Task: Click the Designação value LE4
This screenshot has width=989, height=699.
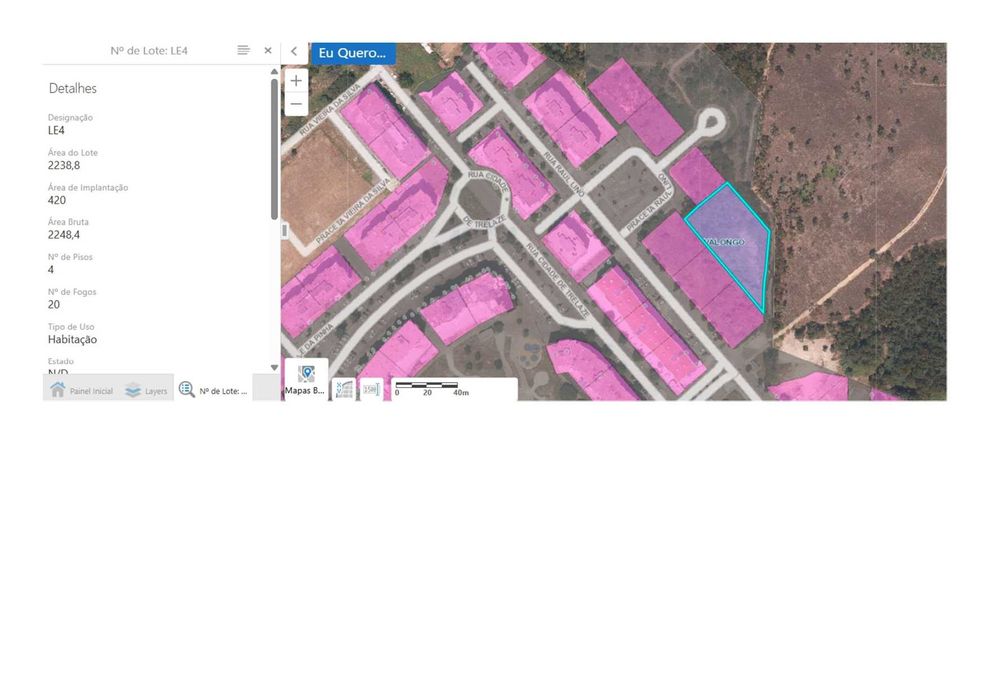Action: [x=56, y=131]
